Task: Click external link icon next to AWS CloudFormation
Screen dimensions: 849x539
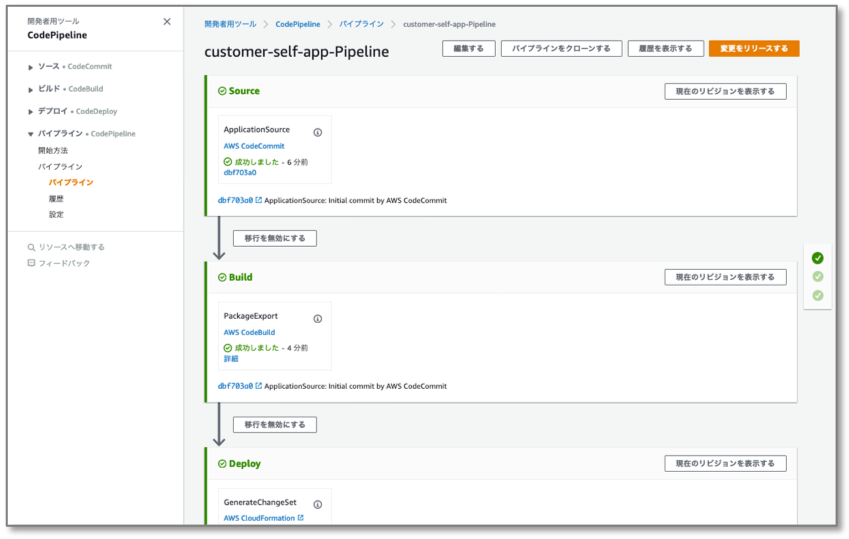Action: (301, 518)
